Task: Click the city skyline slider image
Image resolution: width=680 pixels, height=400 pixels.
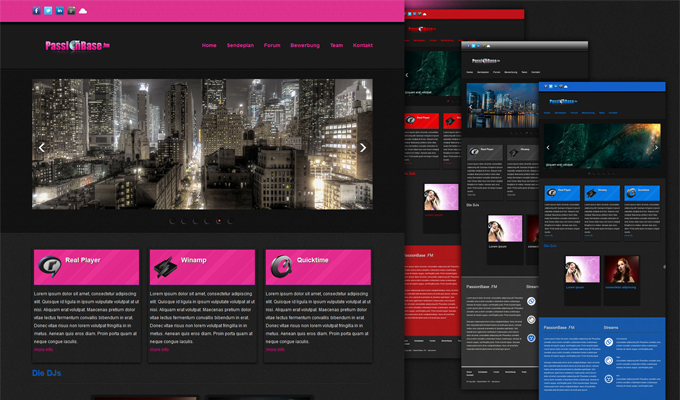Action: (202, 140)
